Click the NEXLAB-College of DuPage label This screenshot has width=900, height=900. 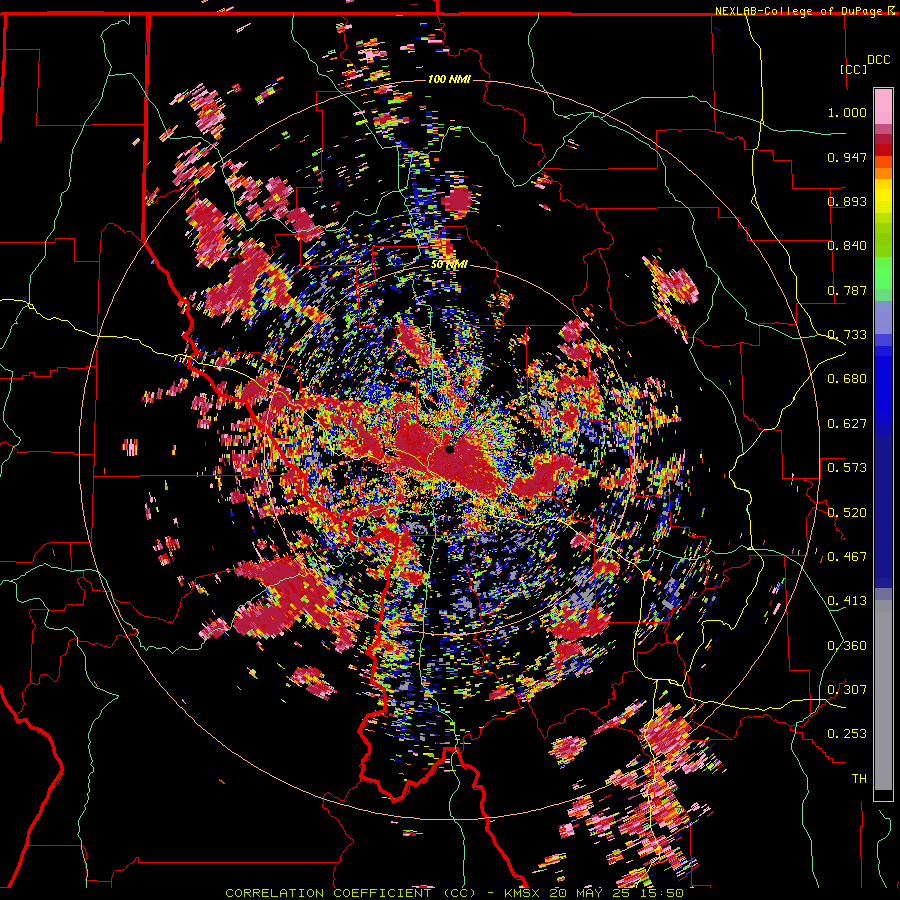pyautogui.click(x=800, y=11)
